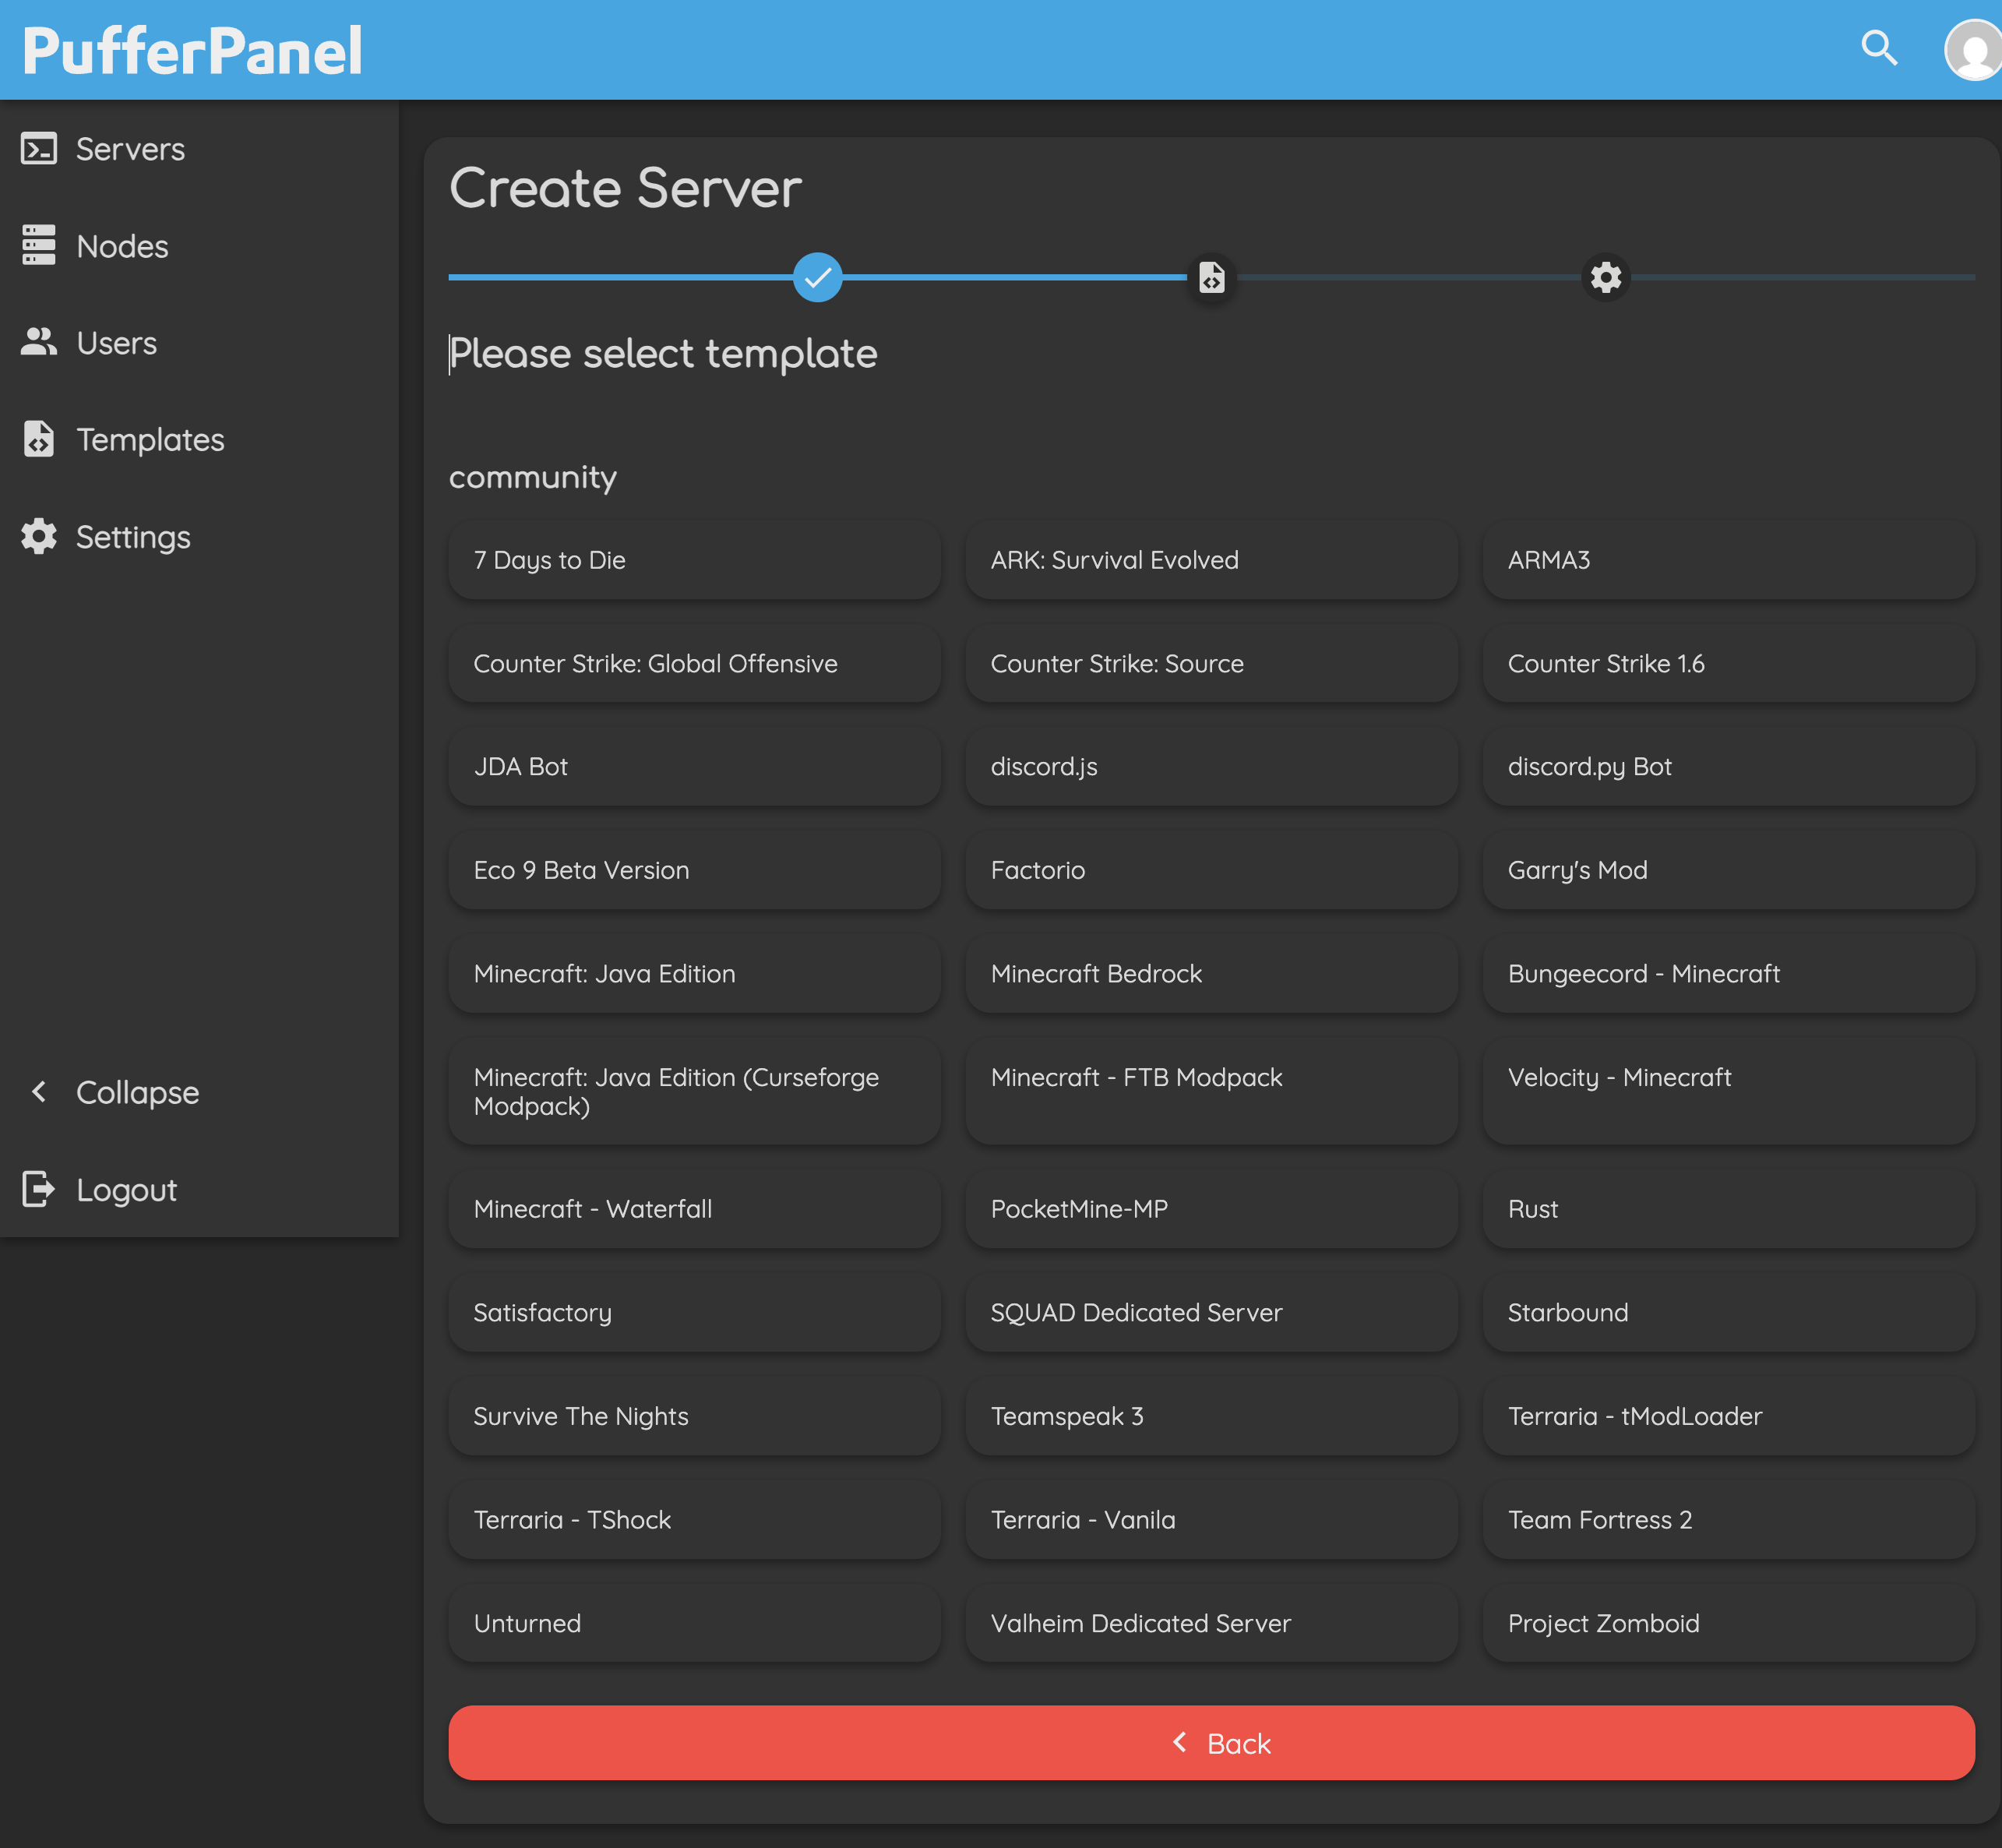This screenshot has width=2002, height=1848.
Task: Choose the Valheim Dedicated Server template
Action: [1211, 1623]
